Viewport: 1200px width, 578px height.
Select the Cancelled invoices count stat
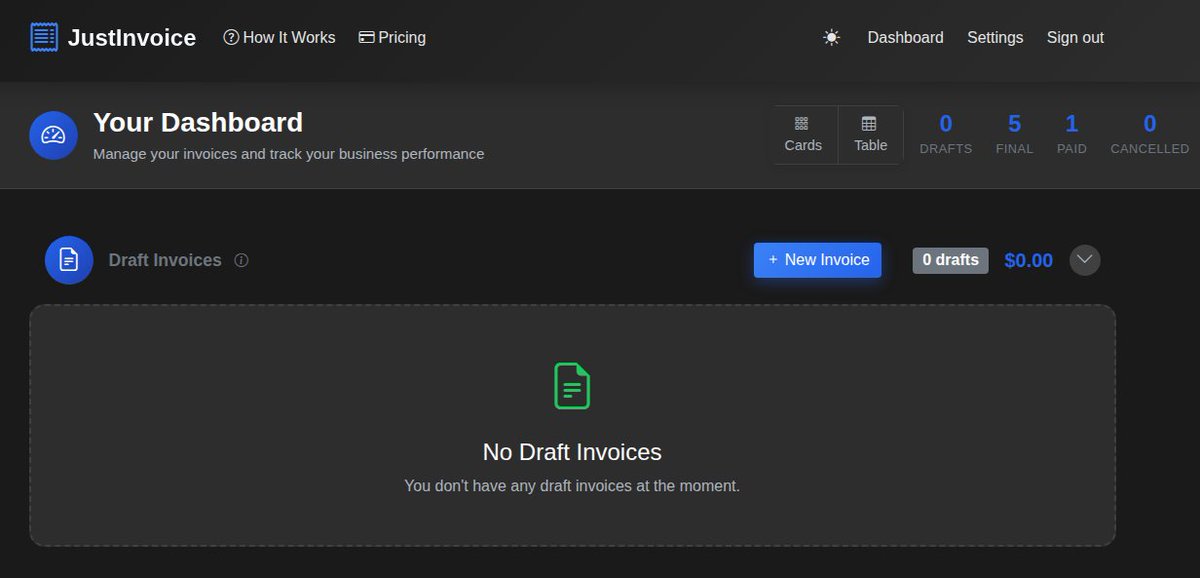[x=1150, y=135]
